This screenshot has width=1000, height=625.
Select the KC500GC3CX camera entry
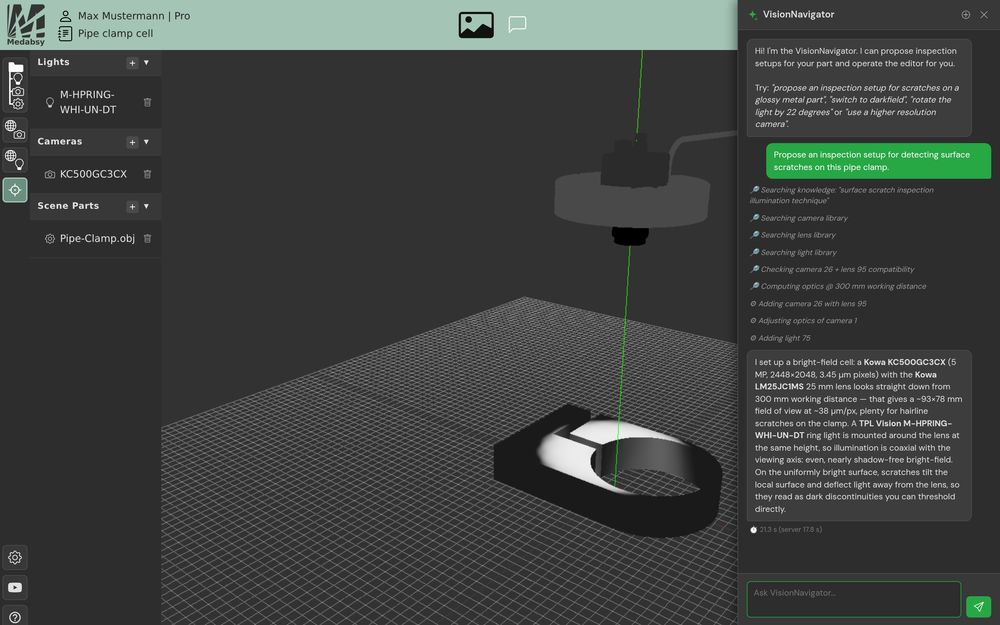[x=95, y=174]
